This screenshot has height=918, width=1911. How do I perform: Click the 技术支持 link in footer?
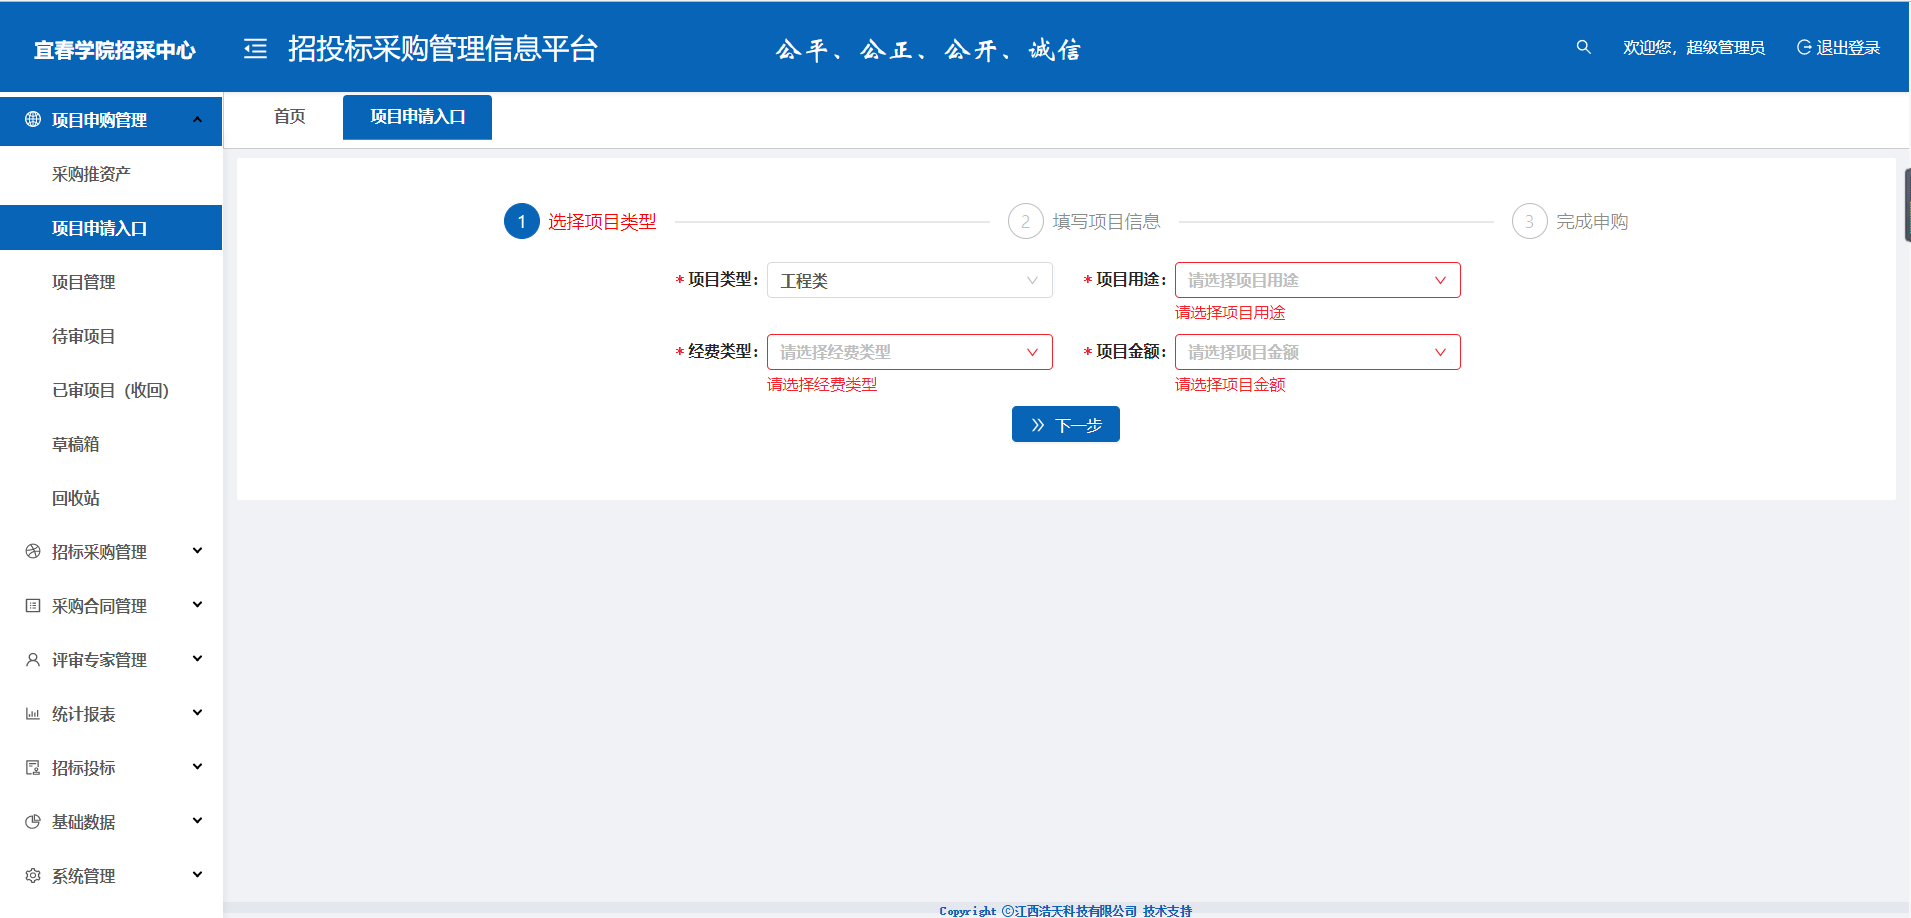click(1167, 911)
